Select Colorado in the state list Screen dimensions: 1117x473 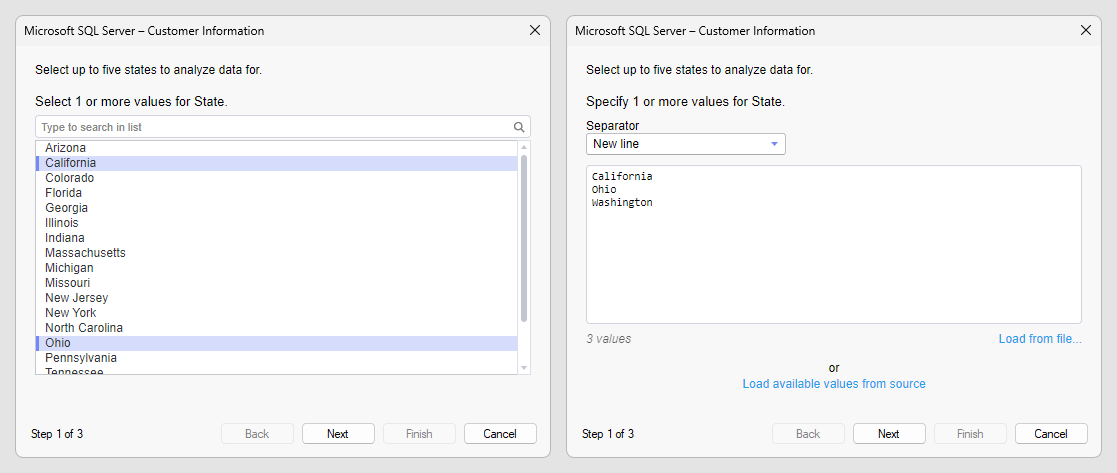tap(276, 178)
